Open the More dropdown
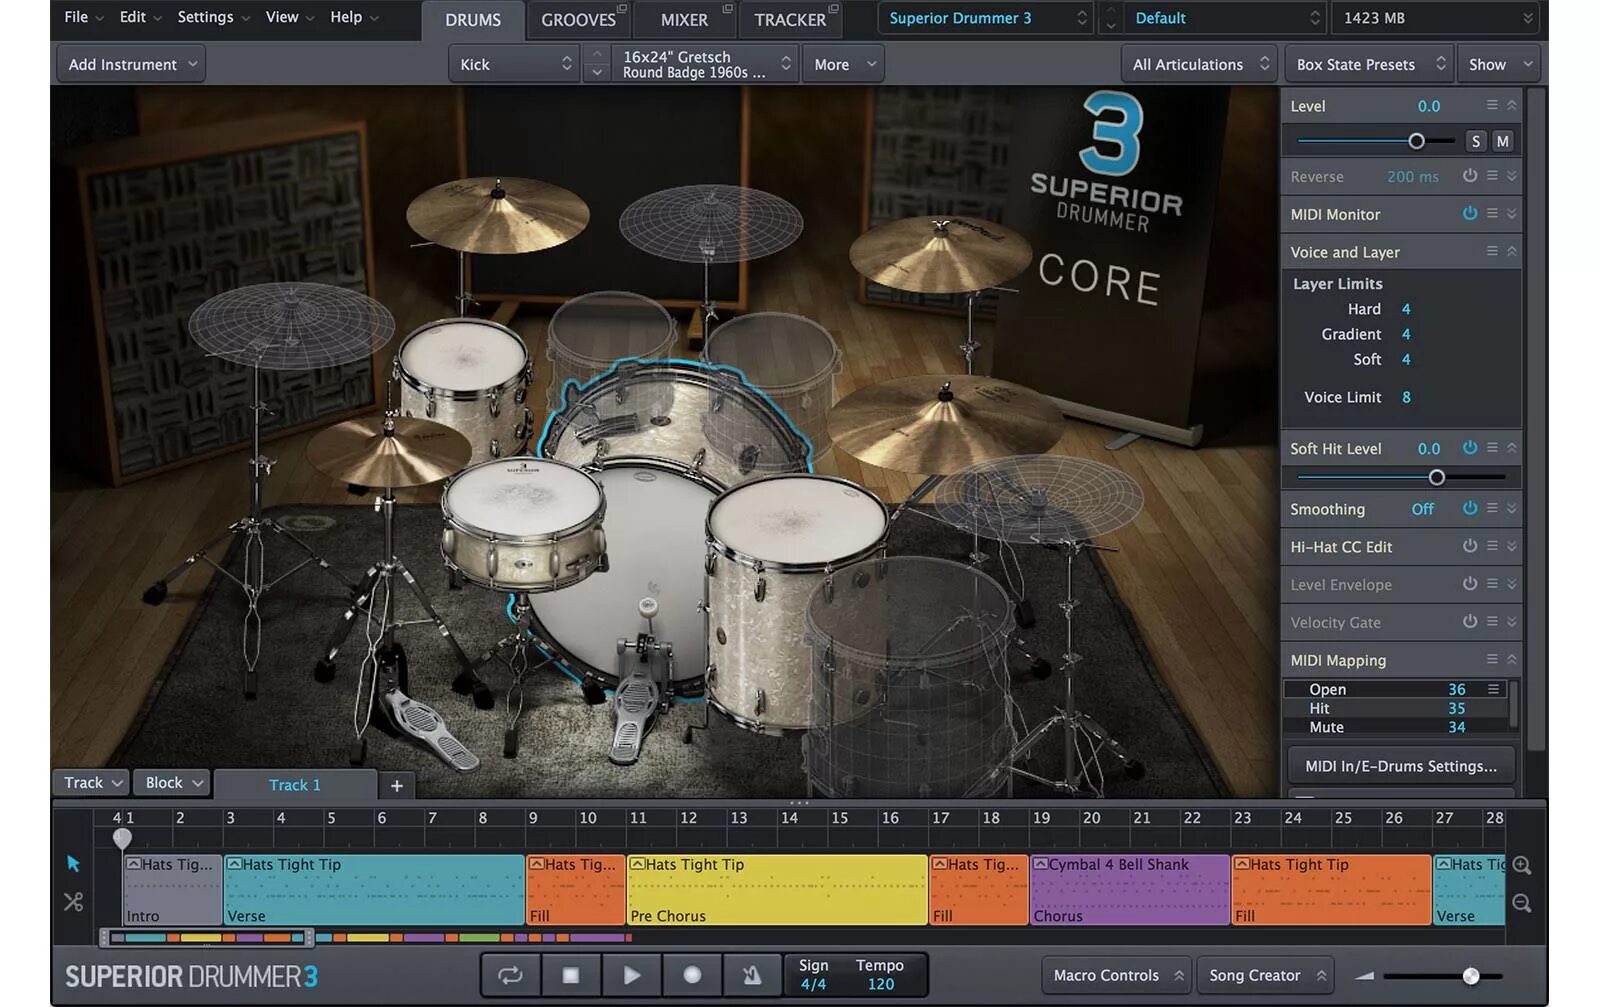This screenshot has width=1600, height=1007. tap(843, 64)
